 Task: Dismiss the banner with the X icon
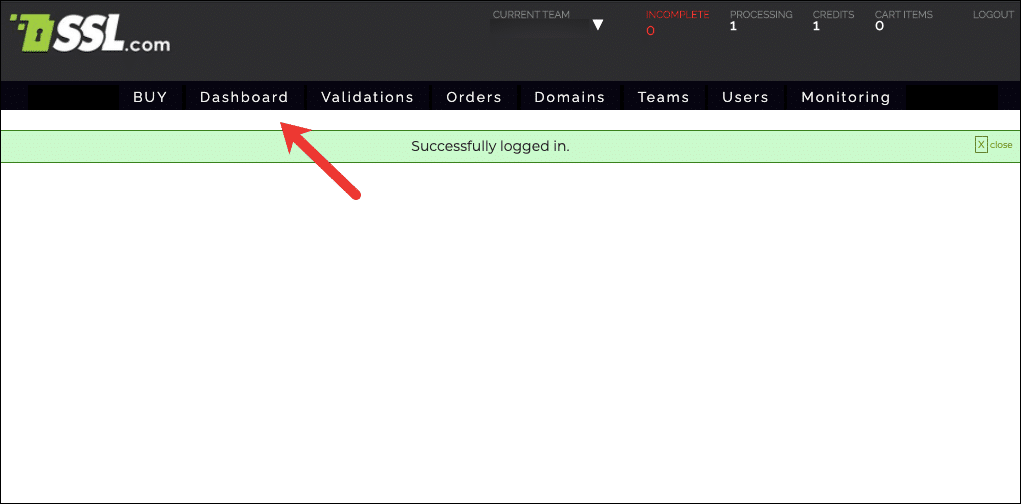point(981,145)
